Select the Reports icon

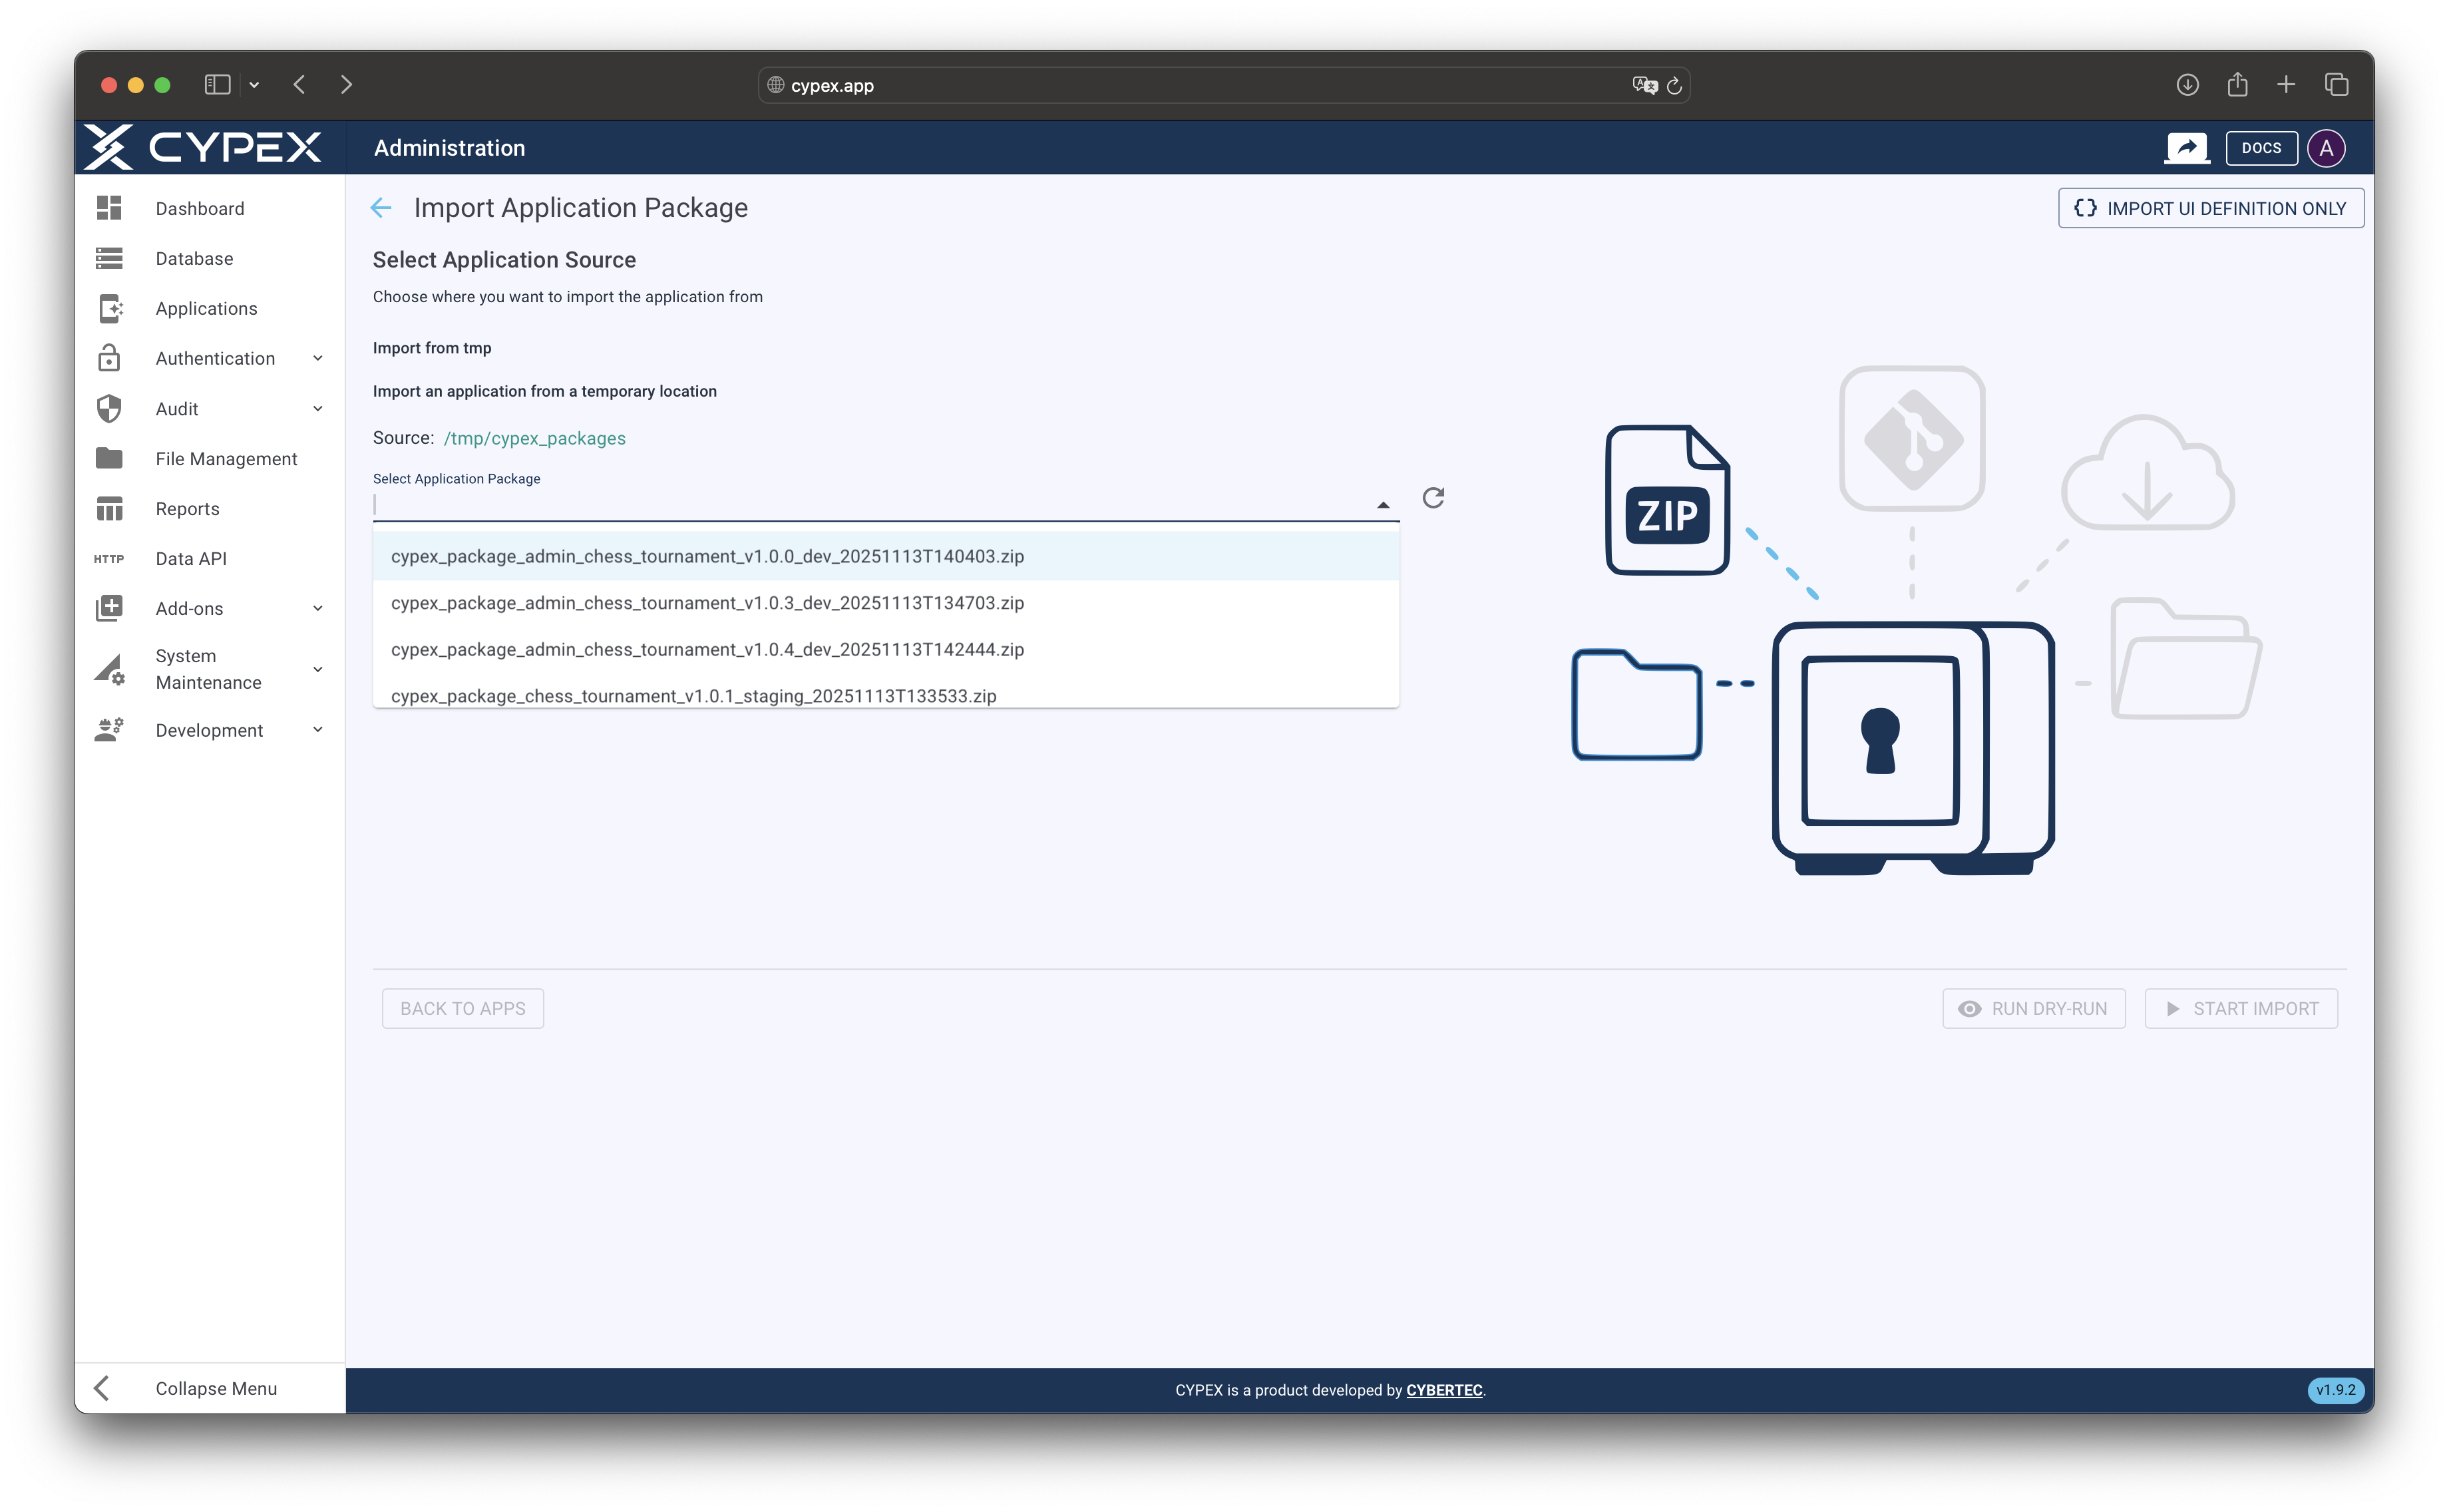pyautogui.click(x=109, y=508)
